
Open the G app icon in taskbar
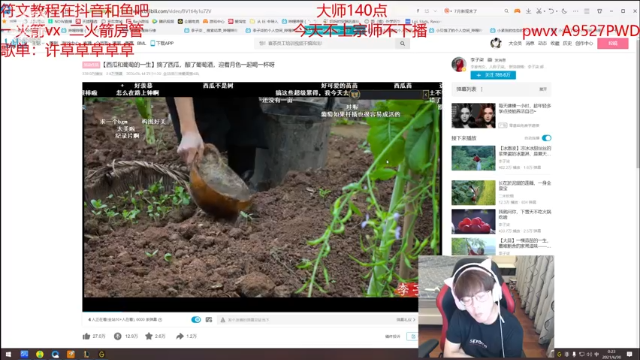point(102,354)
